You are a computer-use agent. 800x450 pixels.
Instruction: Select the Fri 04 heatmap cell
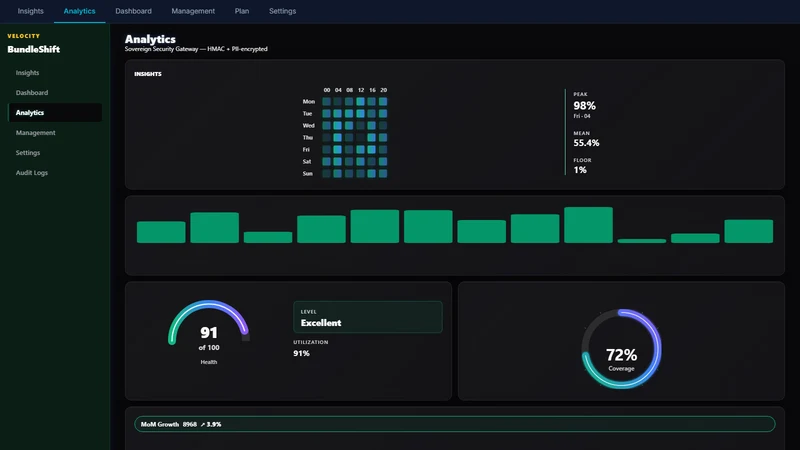pos(338,149)
